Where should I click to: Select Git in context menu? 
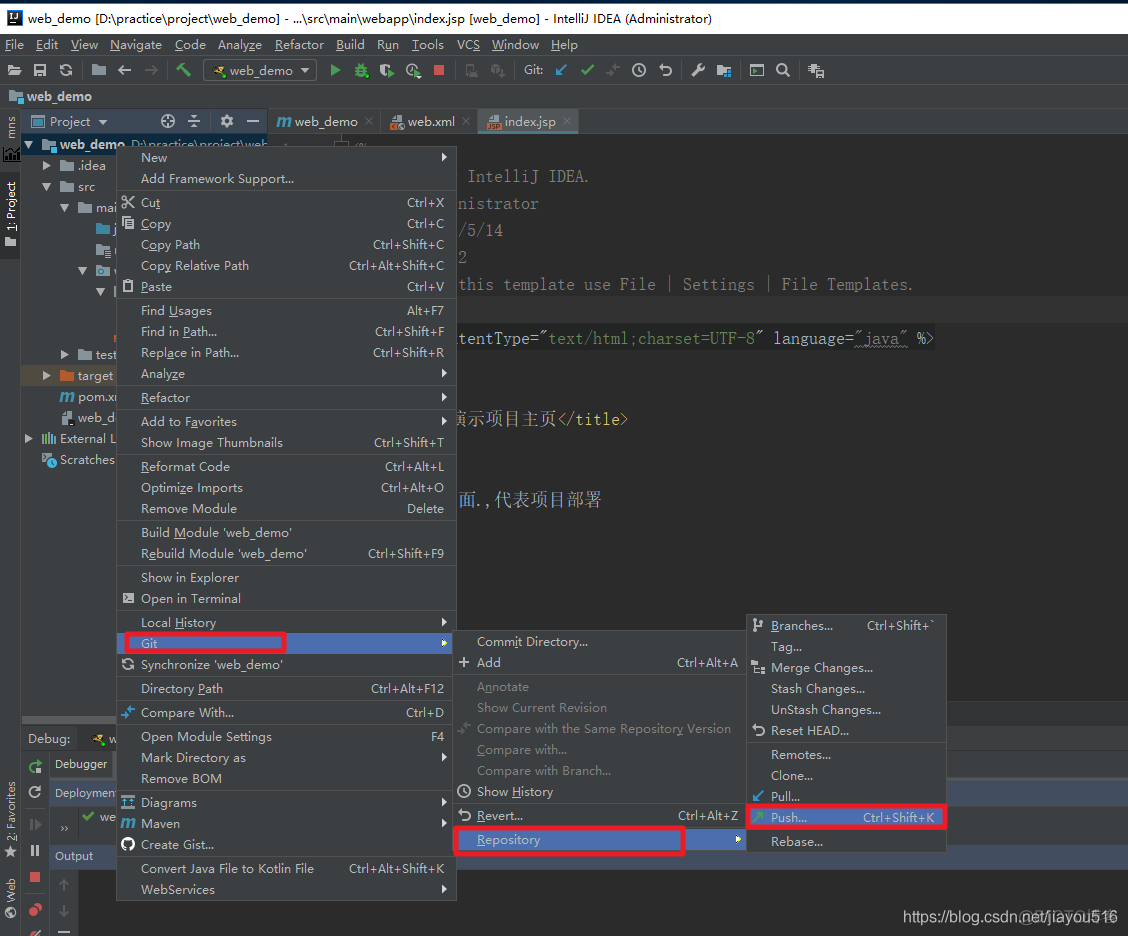click(x=286, y=643)
